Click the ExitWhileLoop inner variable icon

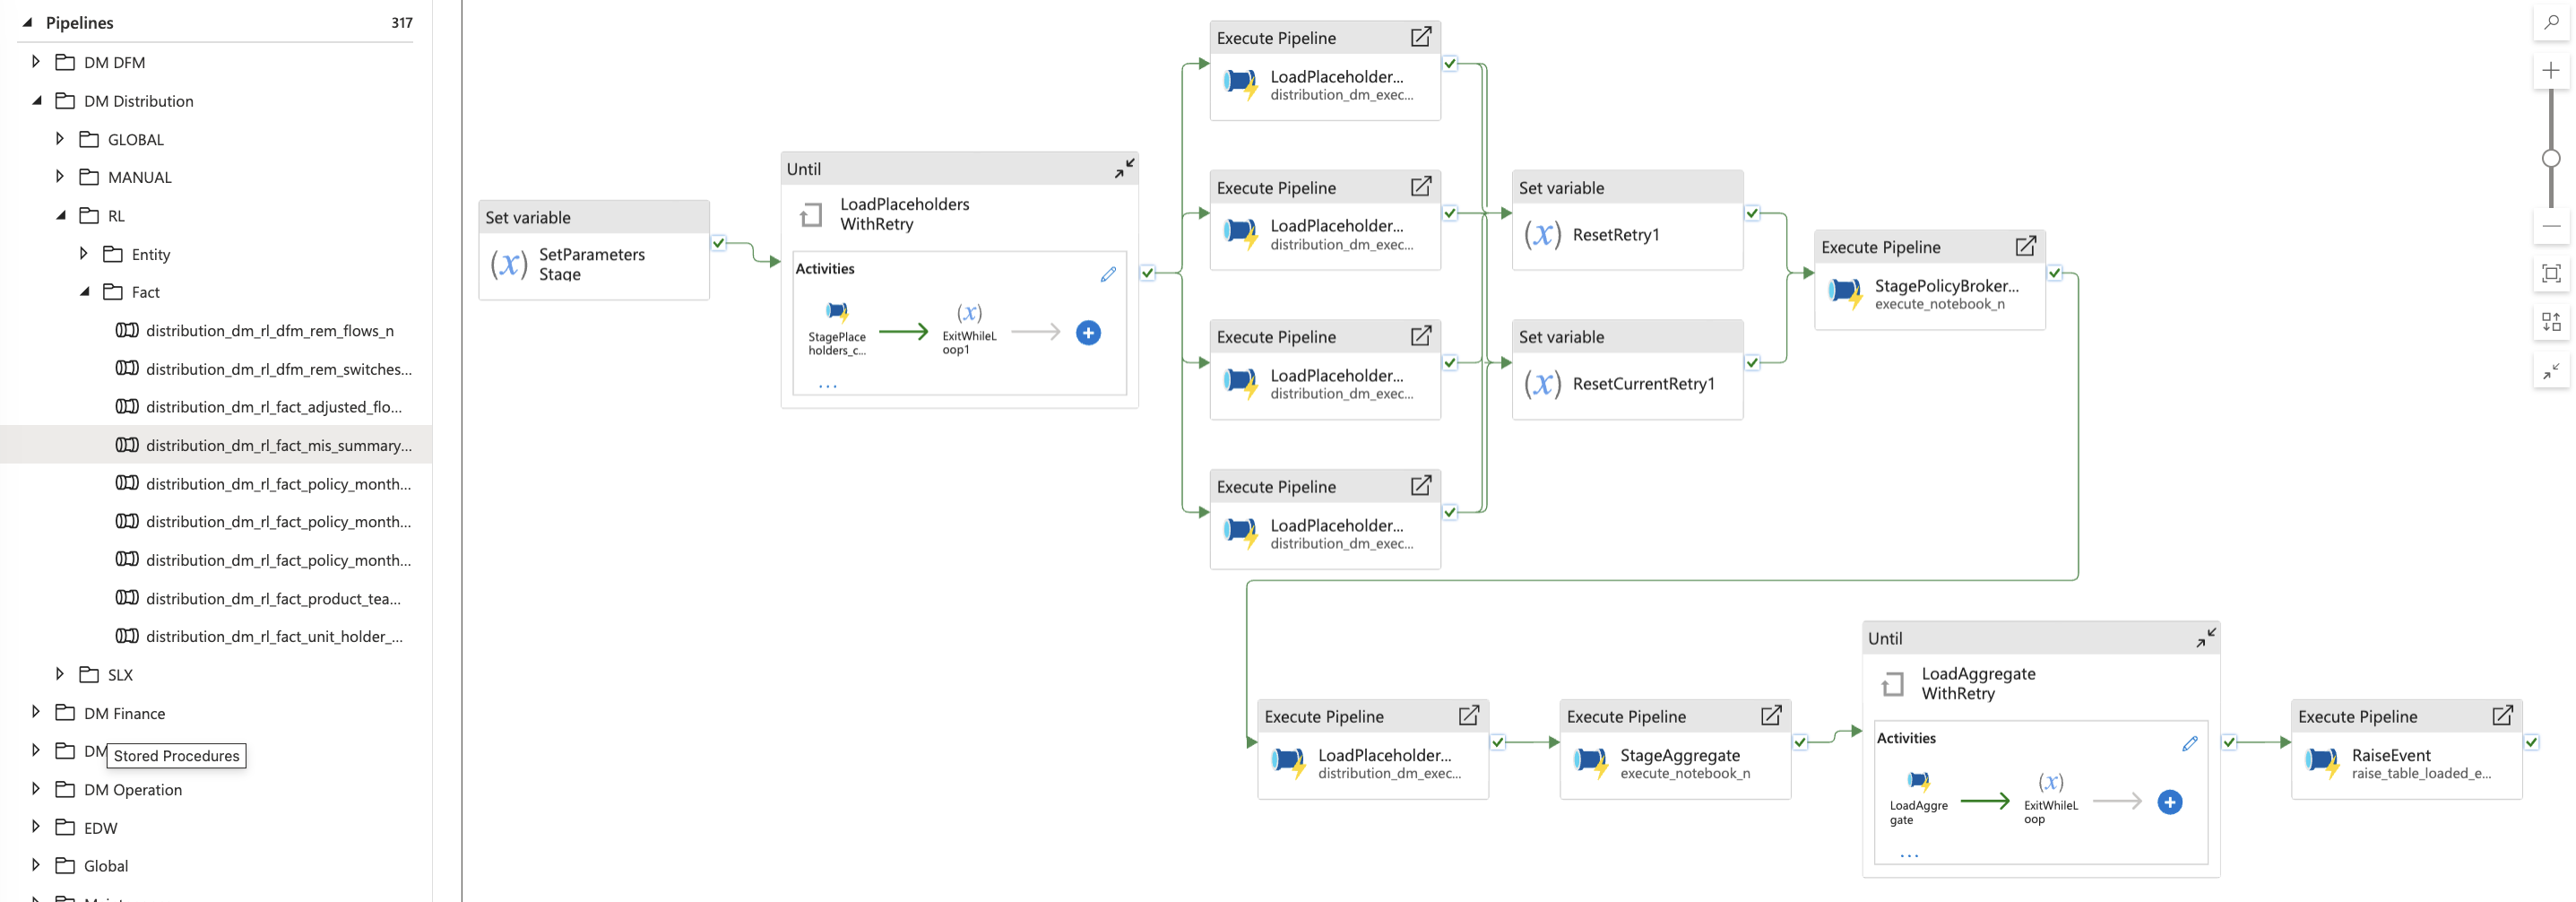2050,782
